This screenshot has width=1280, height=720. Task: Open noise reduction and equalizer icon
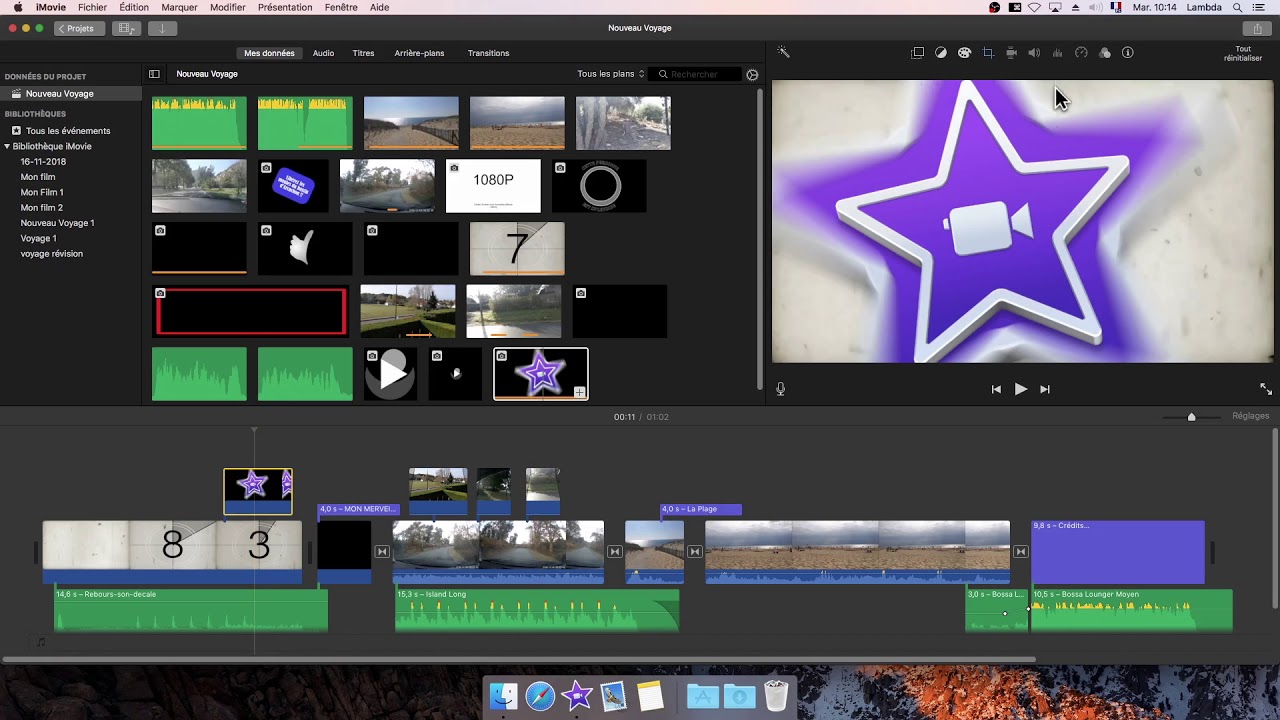pos(1058,53)
